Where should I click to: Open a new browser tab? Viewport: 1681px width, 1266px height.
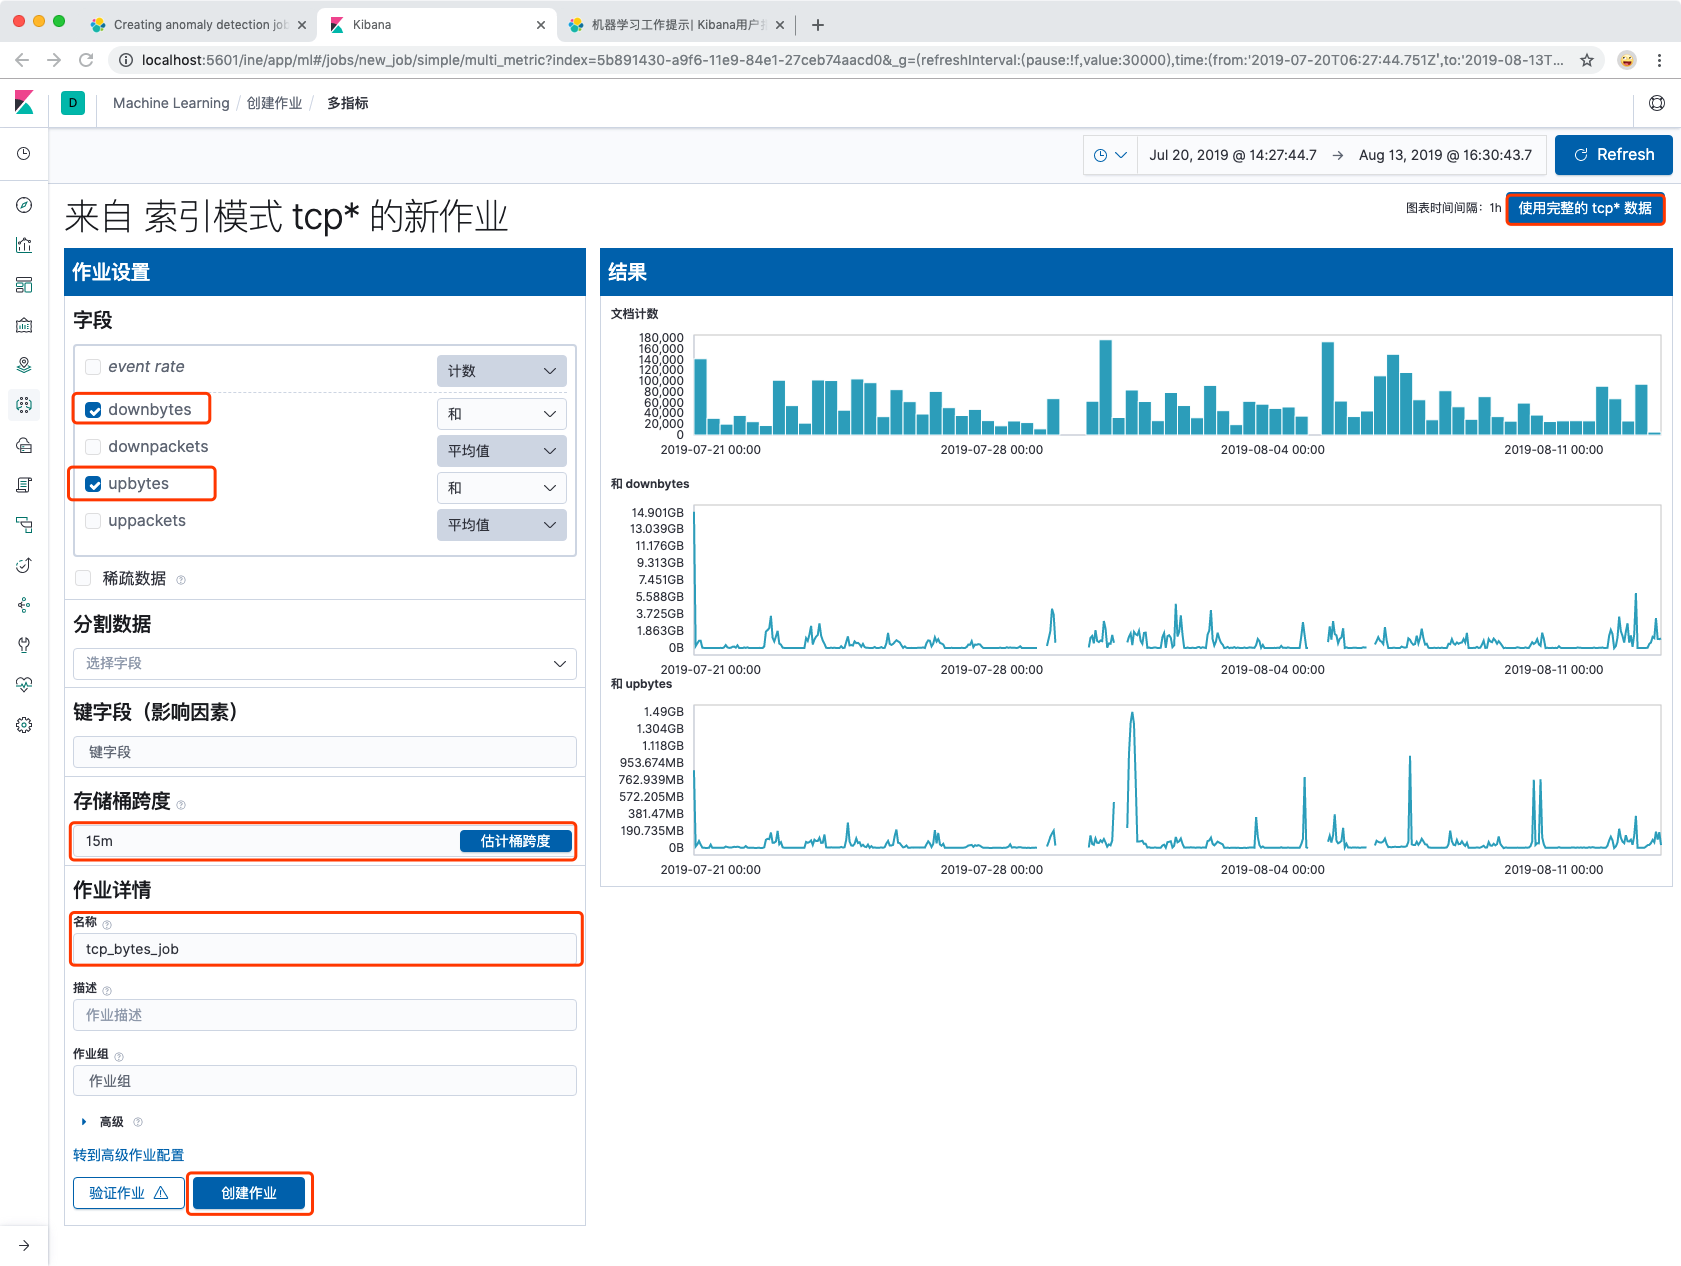(x=818, y=25)
